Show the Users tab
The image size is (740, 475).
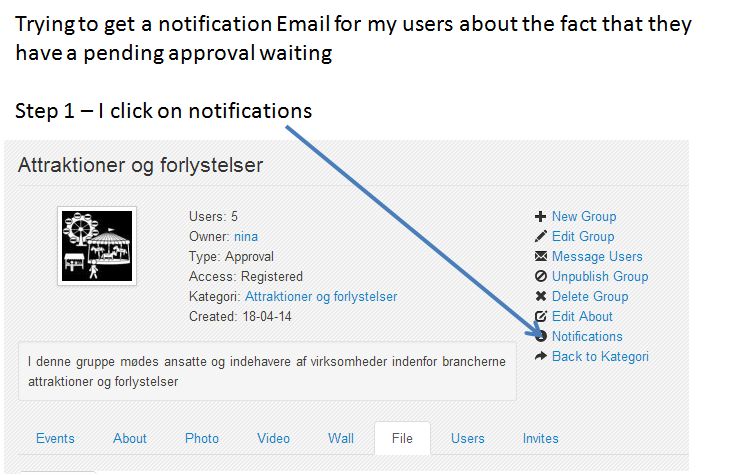(x=468, y=438)
